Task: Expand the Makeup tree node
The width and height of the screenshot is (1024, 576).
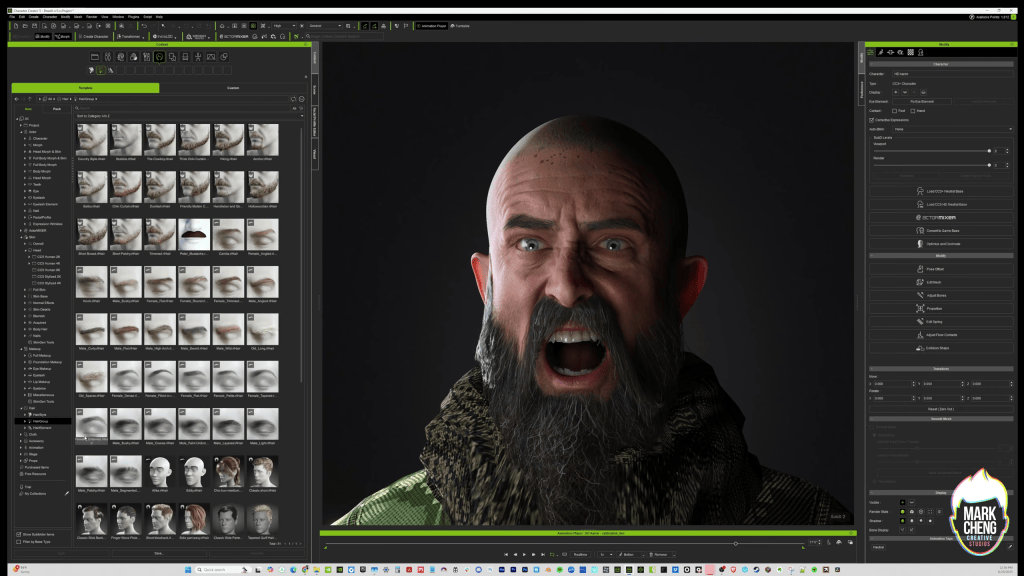Action: [x=21, y=349]
